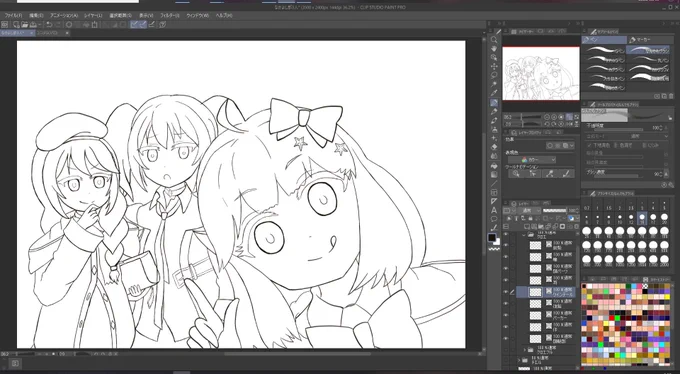Viewport: 680px width, 374px height.
Task: Select the Ruler tool
Action: click(494, 201)
